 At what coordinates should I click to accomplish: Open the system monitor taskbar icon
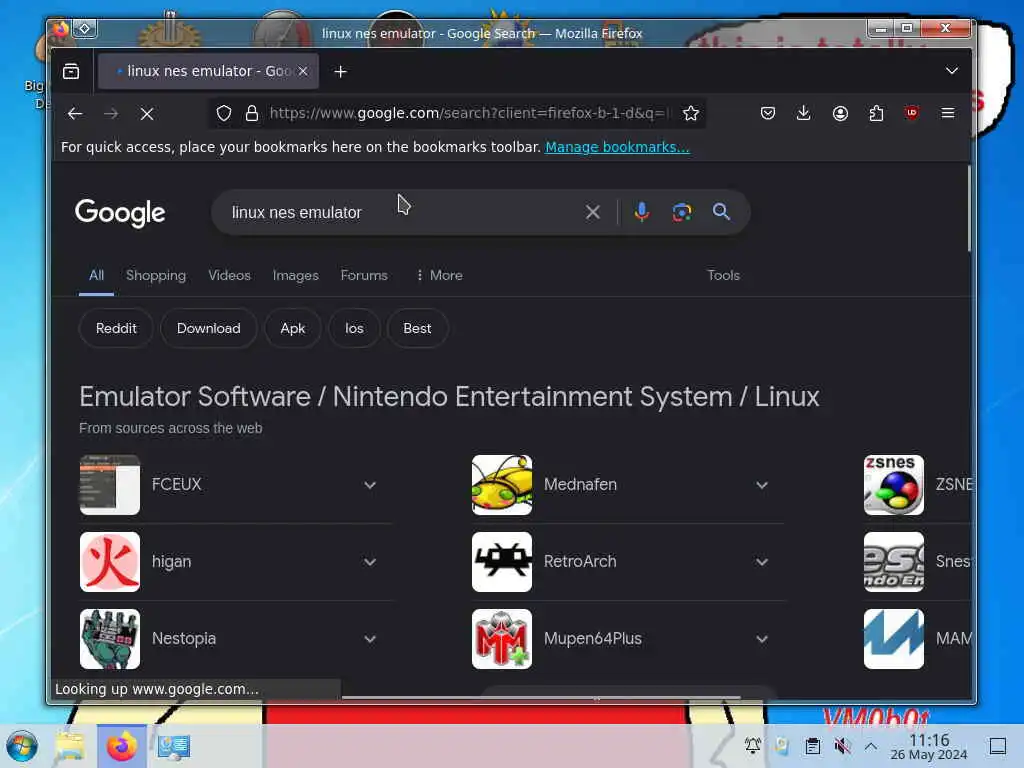pyautogui.click(x=173, y=746)
